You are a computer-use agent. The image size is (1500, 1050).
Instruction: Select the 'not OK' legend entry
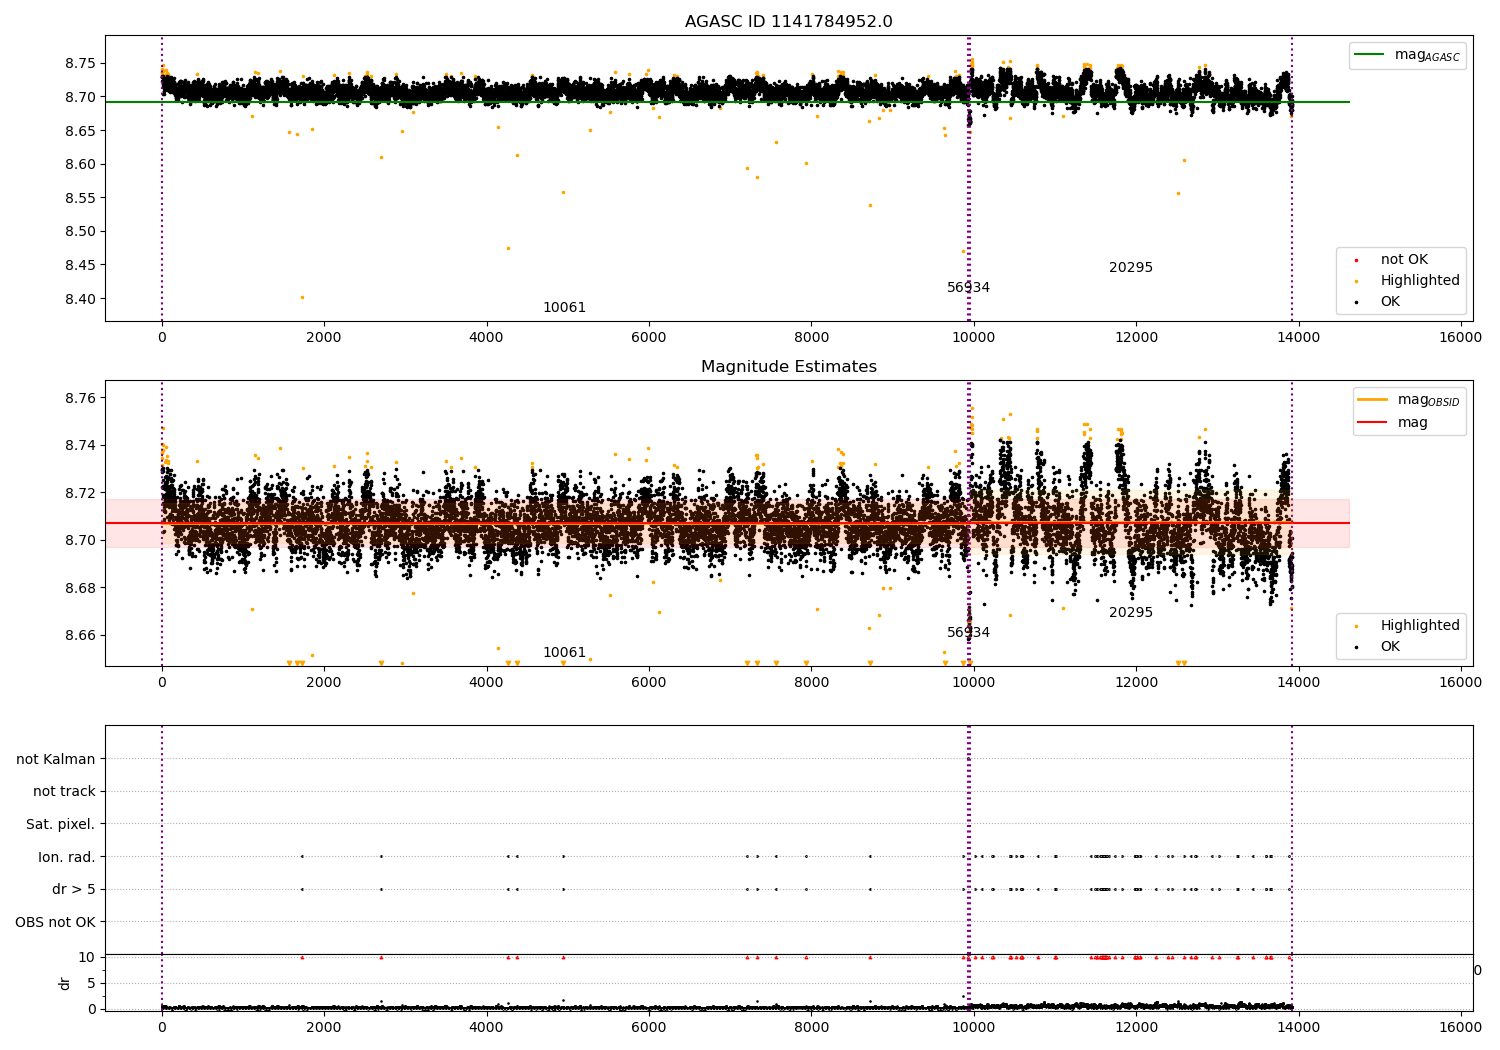[x=1404, y=260]
